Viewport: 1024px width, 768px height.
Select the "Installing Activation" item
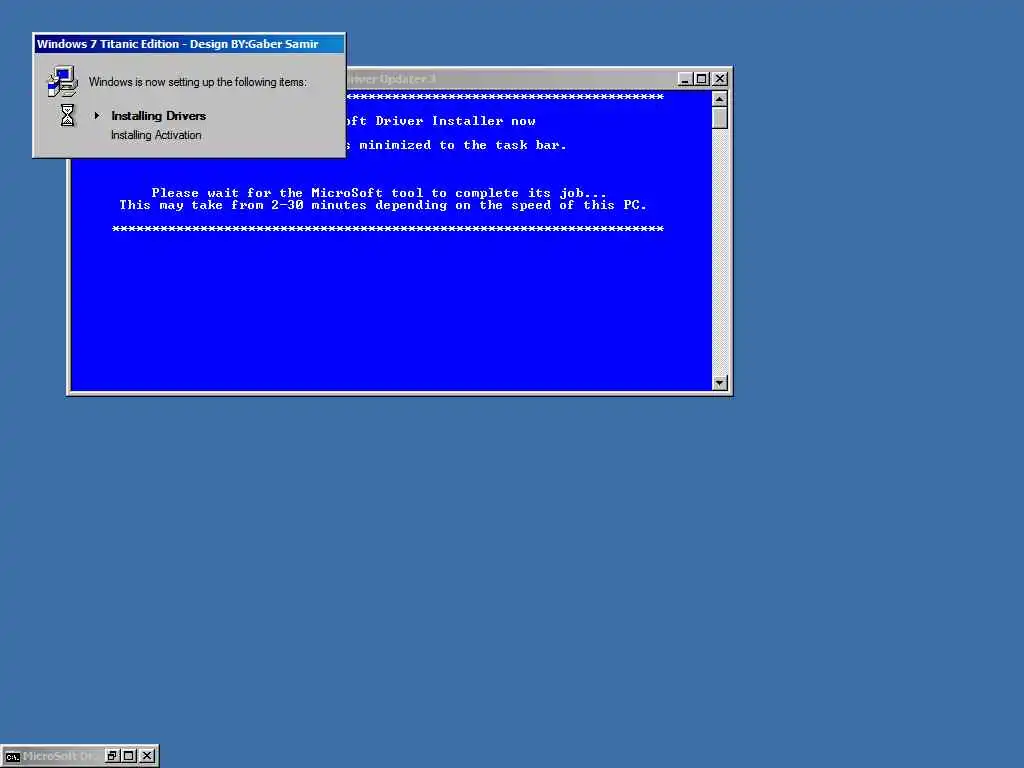click(156, 135)
